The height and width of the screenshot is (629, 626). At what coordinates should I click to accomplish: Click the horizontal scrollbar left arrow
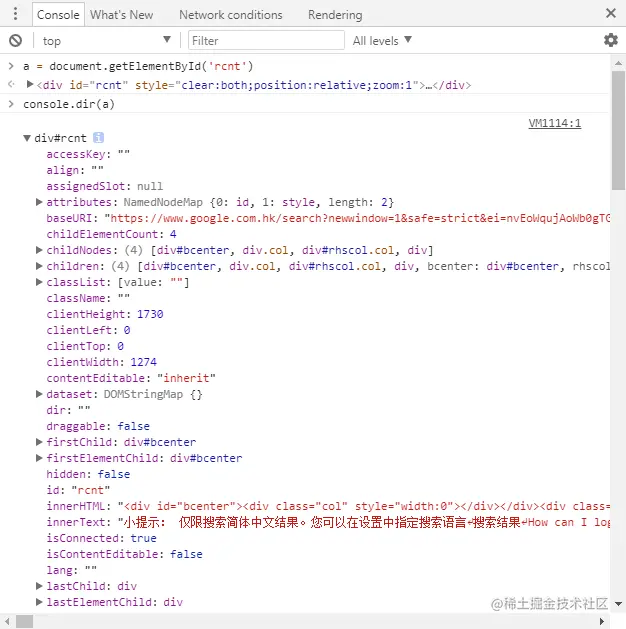point(7,621)
